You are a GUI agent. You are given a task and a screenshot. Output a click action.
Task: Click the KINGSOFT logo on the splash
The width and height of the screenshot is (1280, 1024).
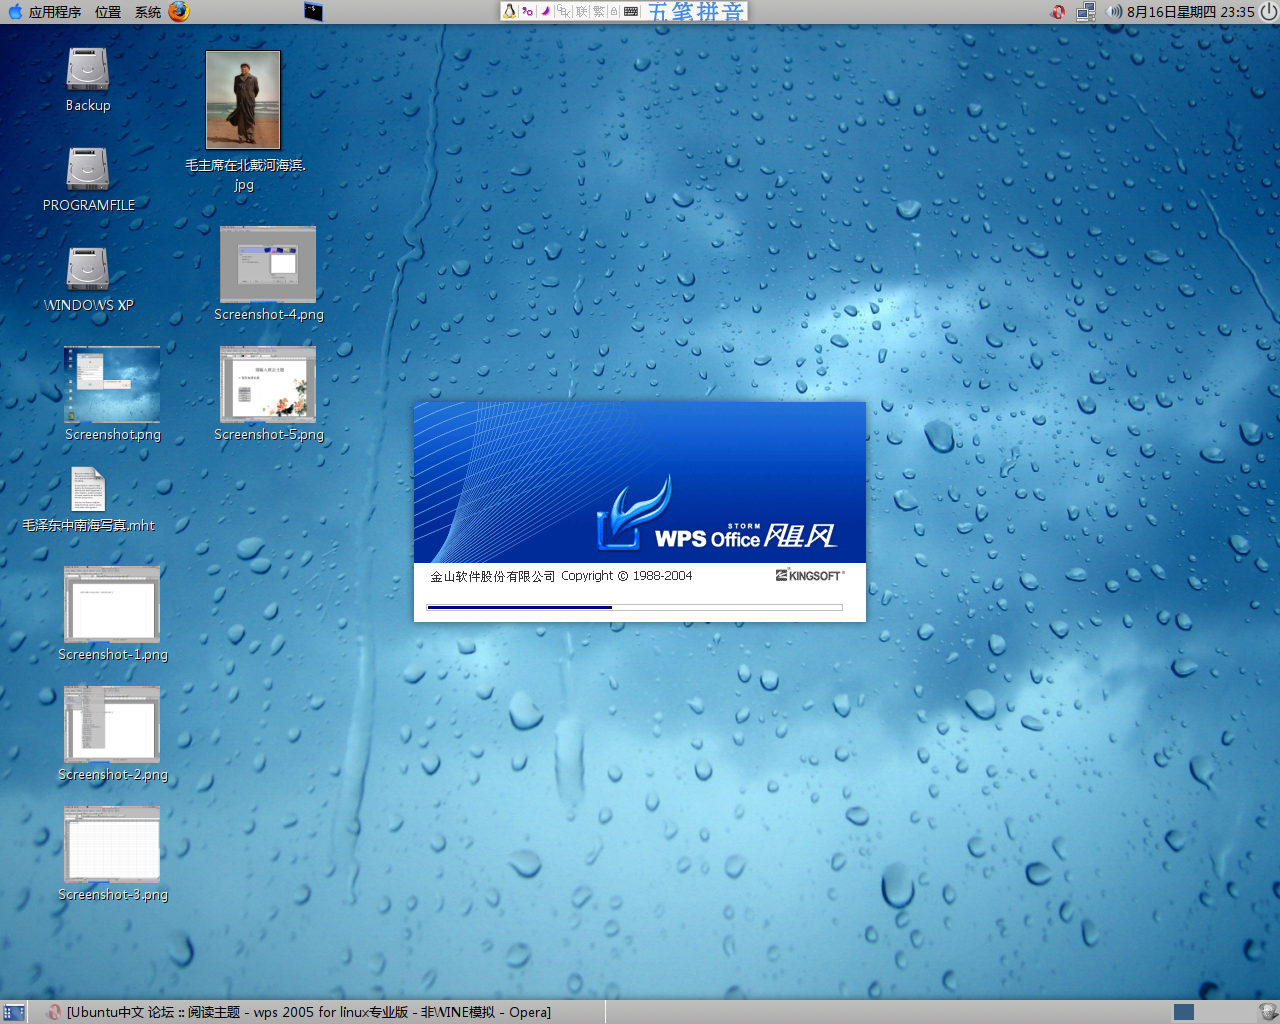pyautogui.click(x=810, y=575)
